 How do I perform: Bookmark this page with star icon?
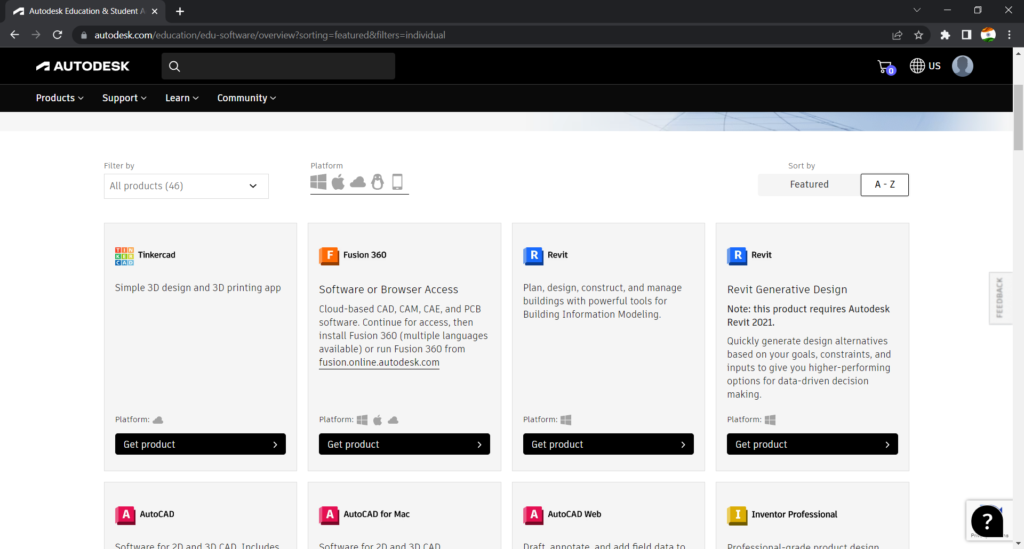tap(918, 35)
